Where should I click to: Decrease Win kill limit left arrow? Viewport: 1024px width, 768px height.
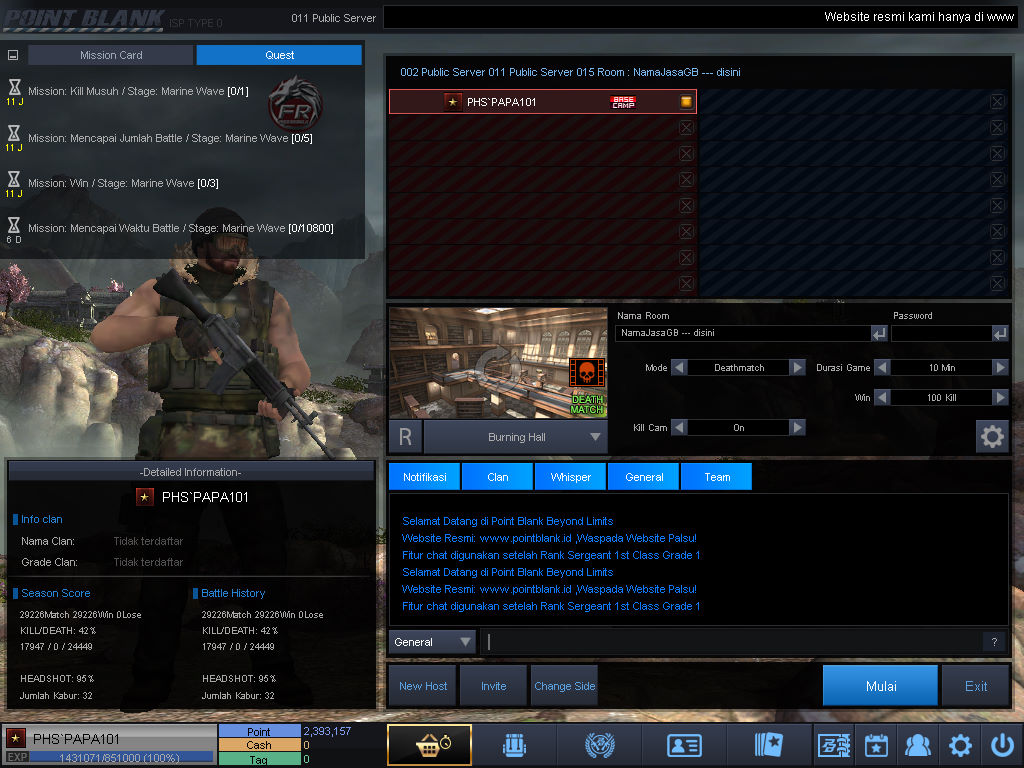(882, 397)
